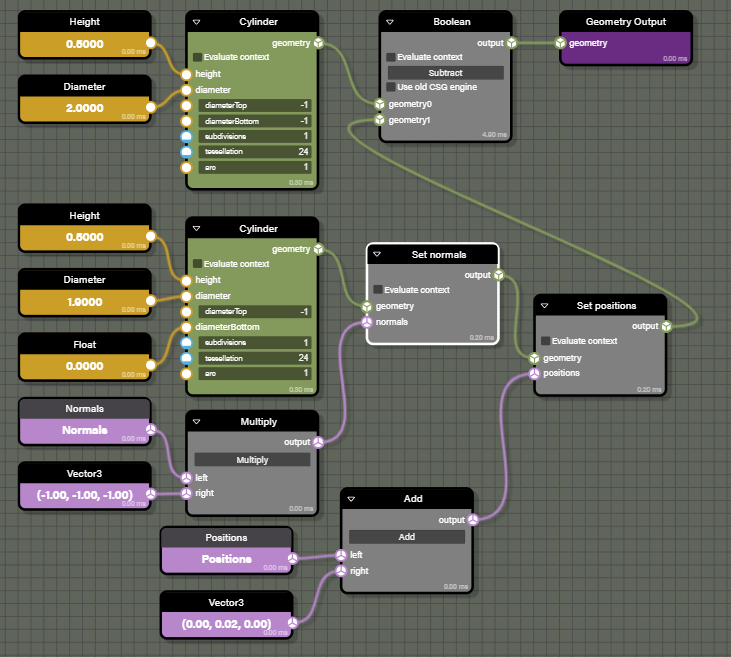
Task: Open the Multiply operation dropdown
Action: [x=252, y=460]
